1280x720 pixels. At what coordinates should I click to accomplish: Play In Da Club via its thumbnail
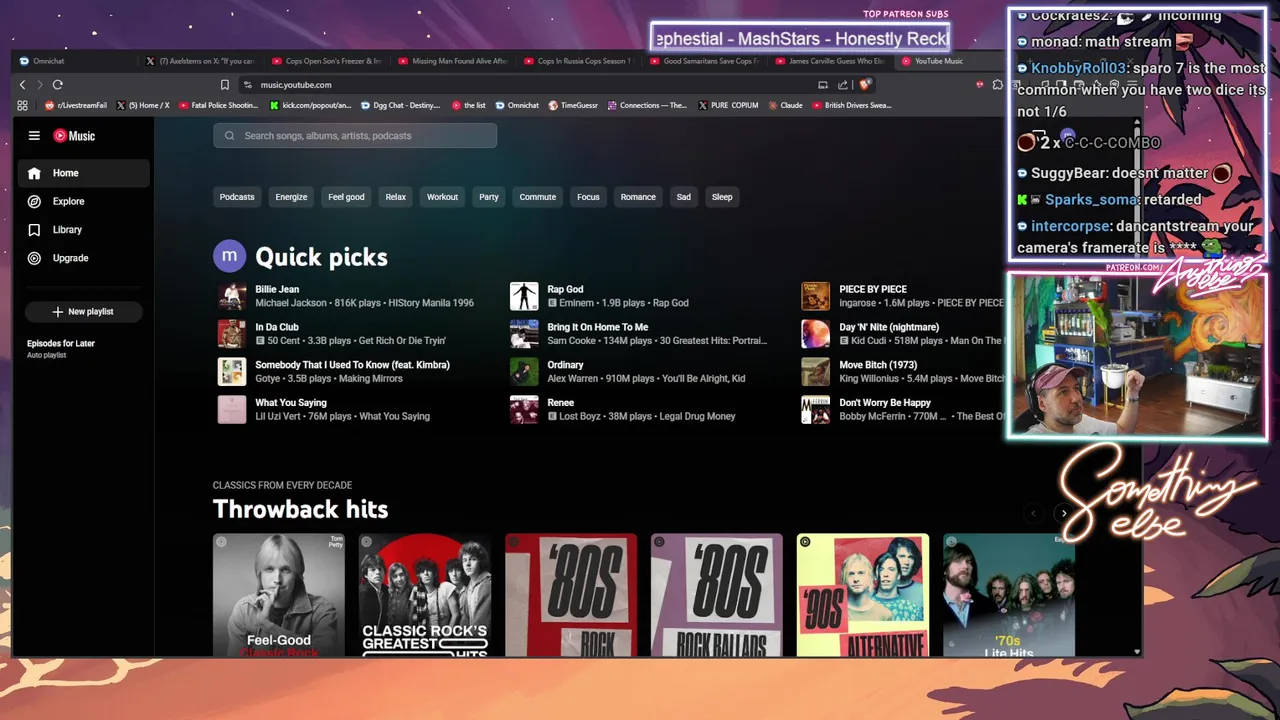(232, 334)
